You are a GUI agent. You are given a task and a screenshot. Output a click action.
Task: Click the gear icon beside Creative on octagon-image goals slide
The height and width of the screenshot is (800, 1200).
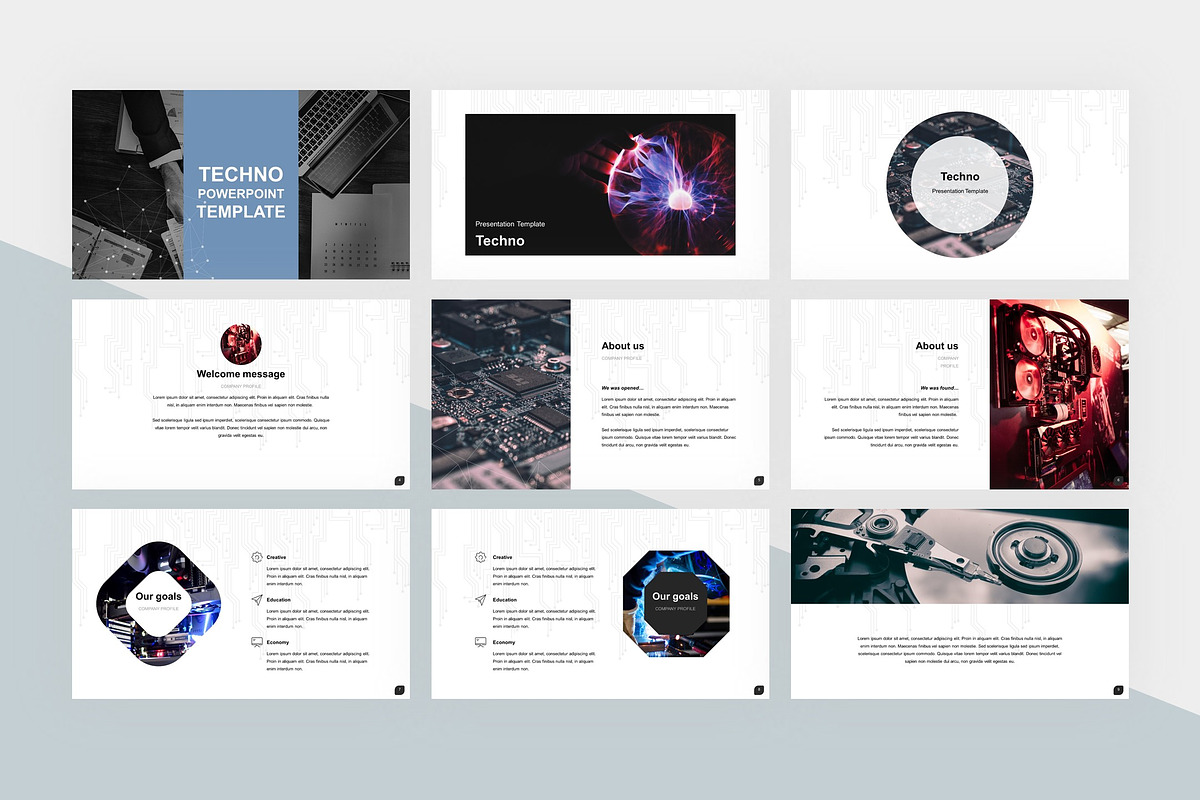point(481,557)
